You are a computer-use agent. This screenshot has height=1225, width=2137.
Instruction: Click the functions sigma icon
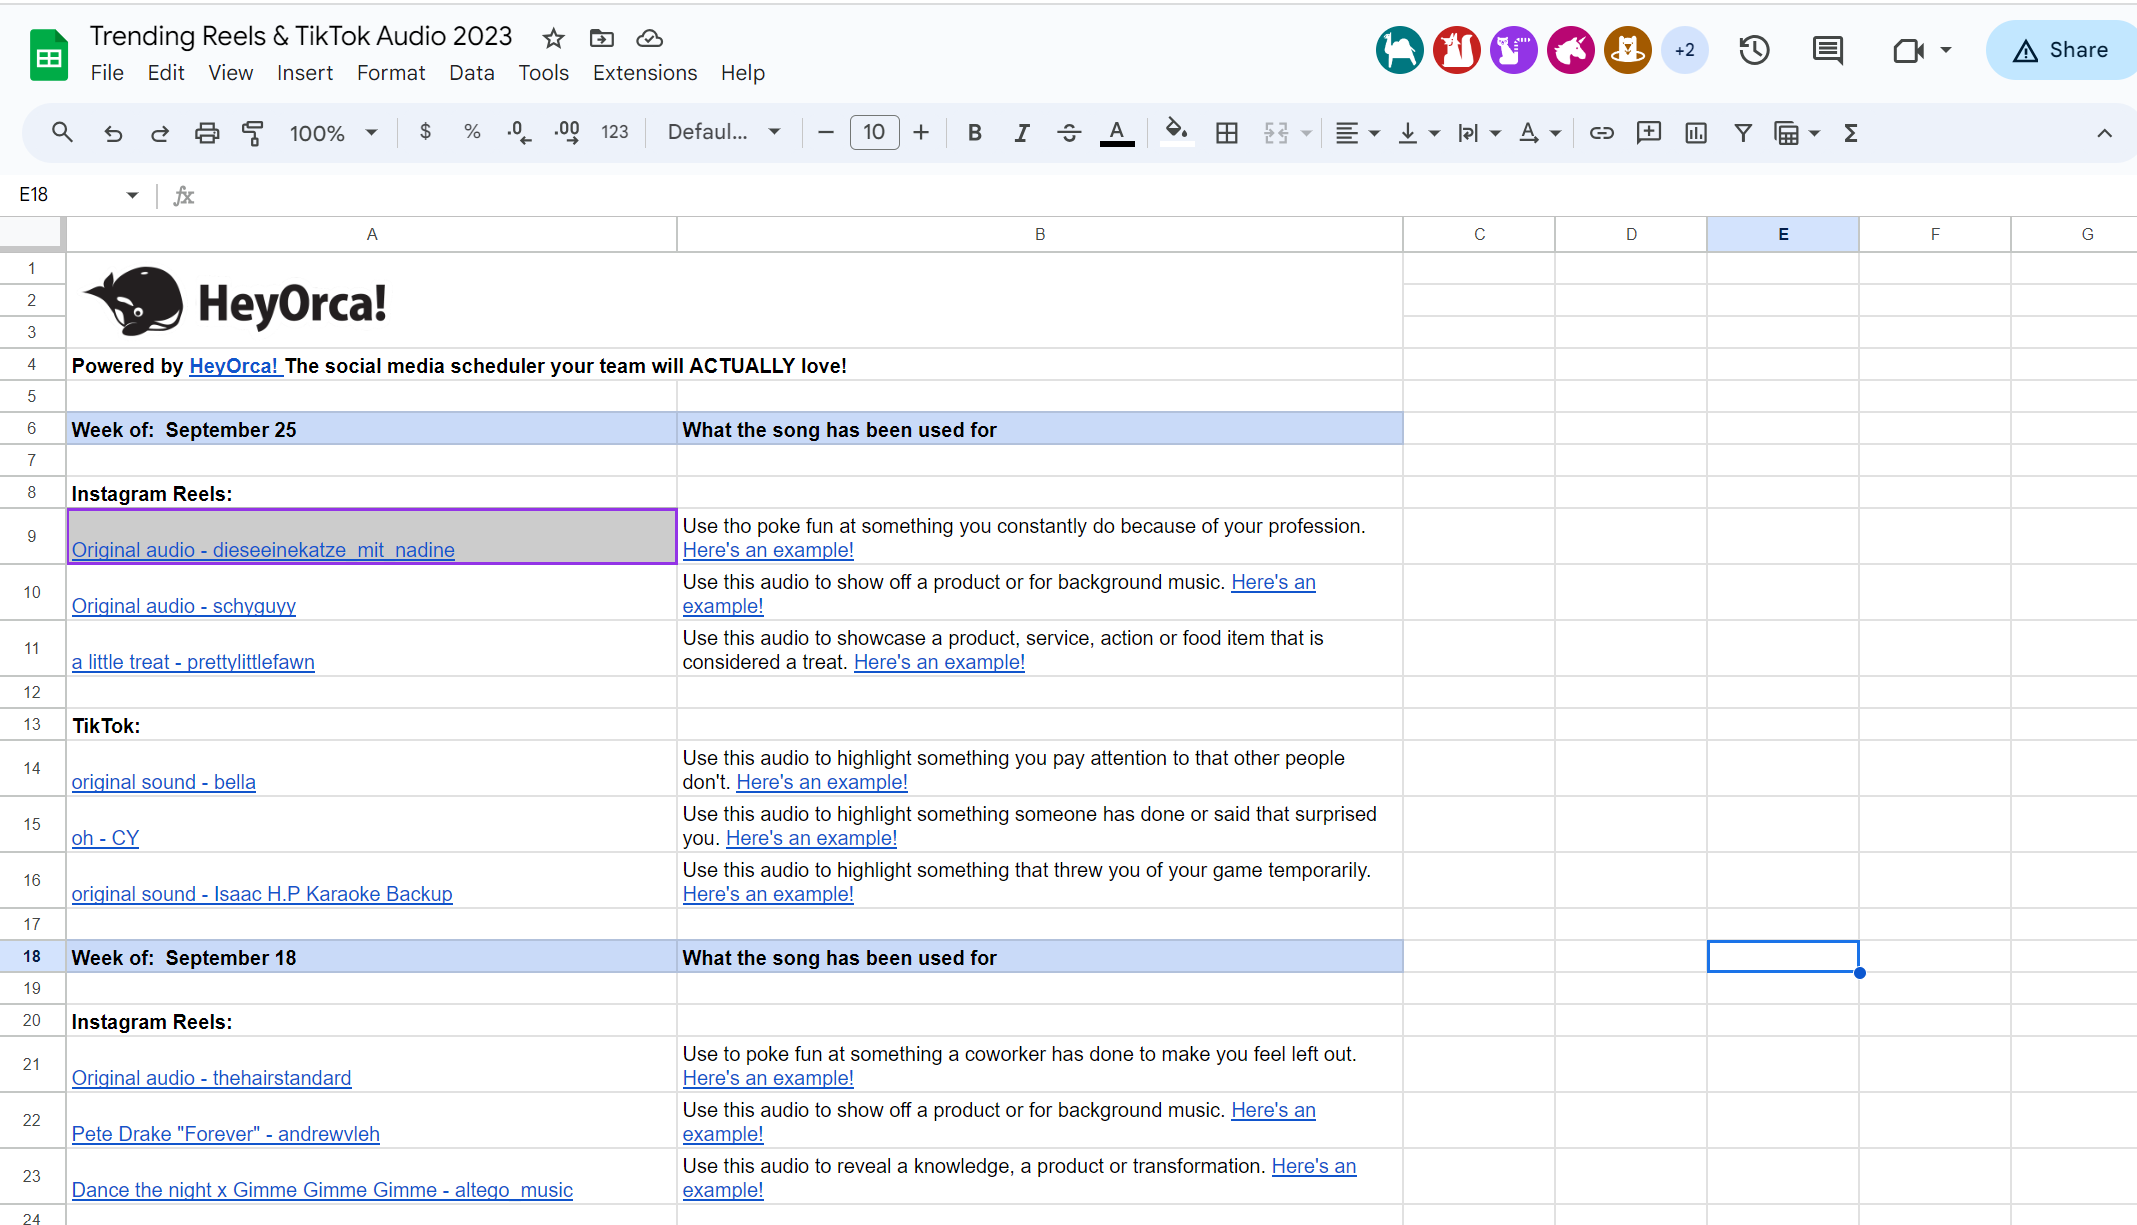1850,133
